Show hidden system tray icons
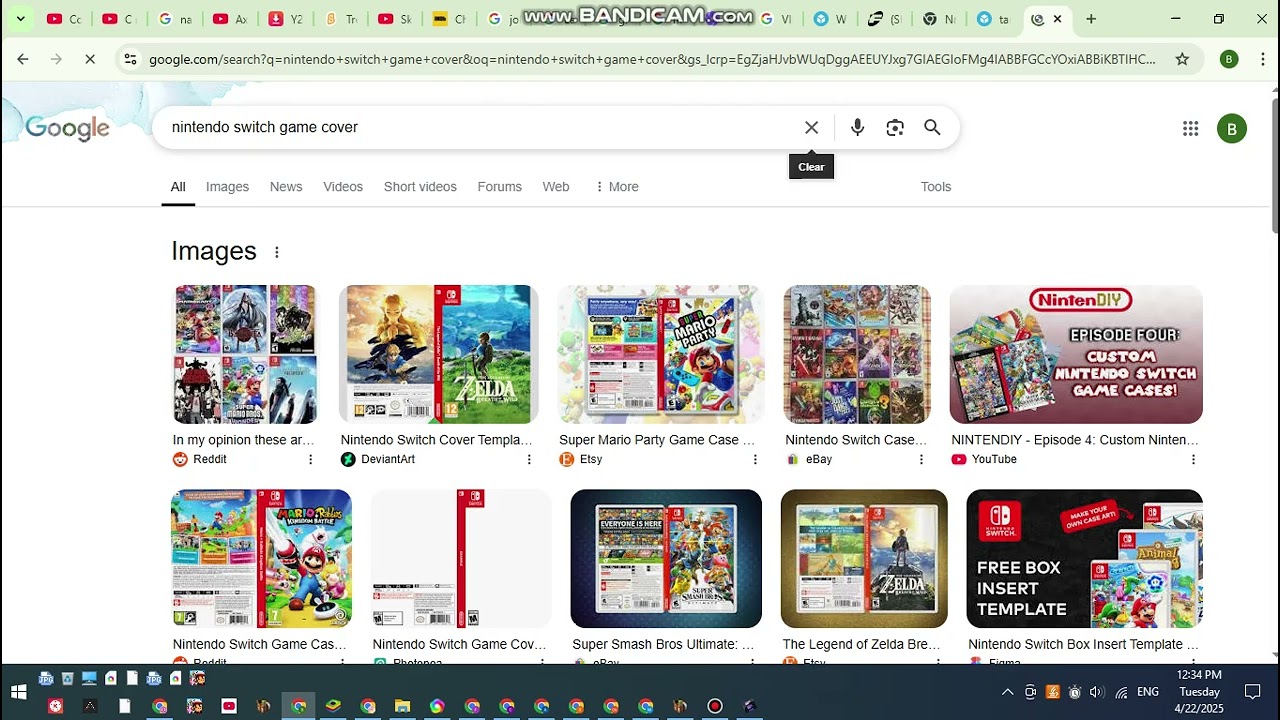 pos(1007,692)
